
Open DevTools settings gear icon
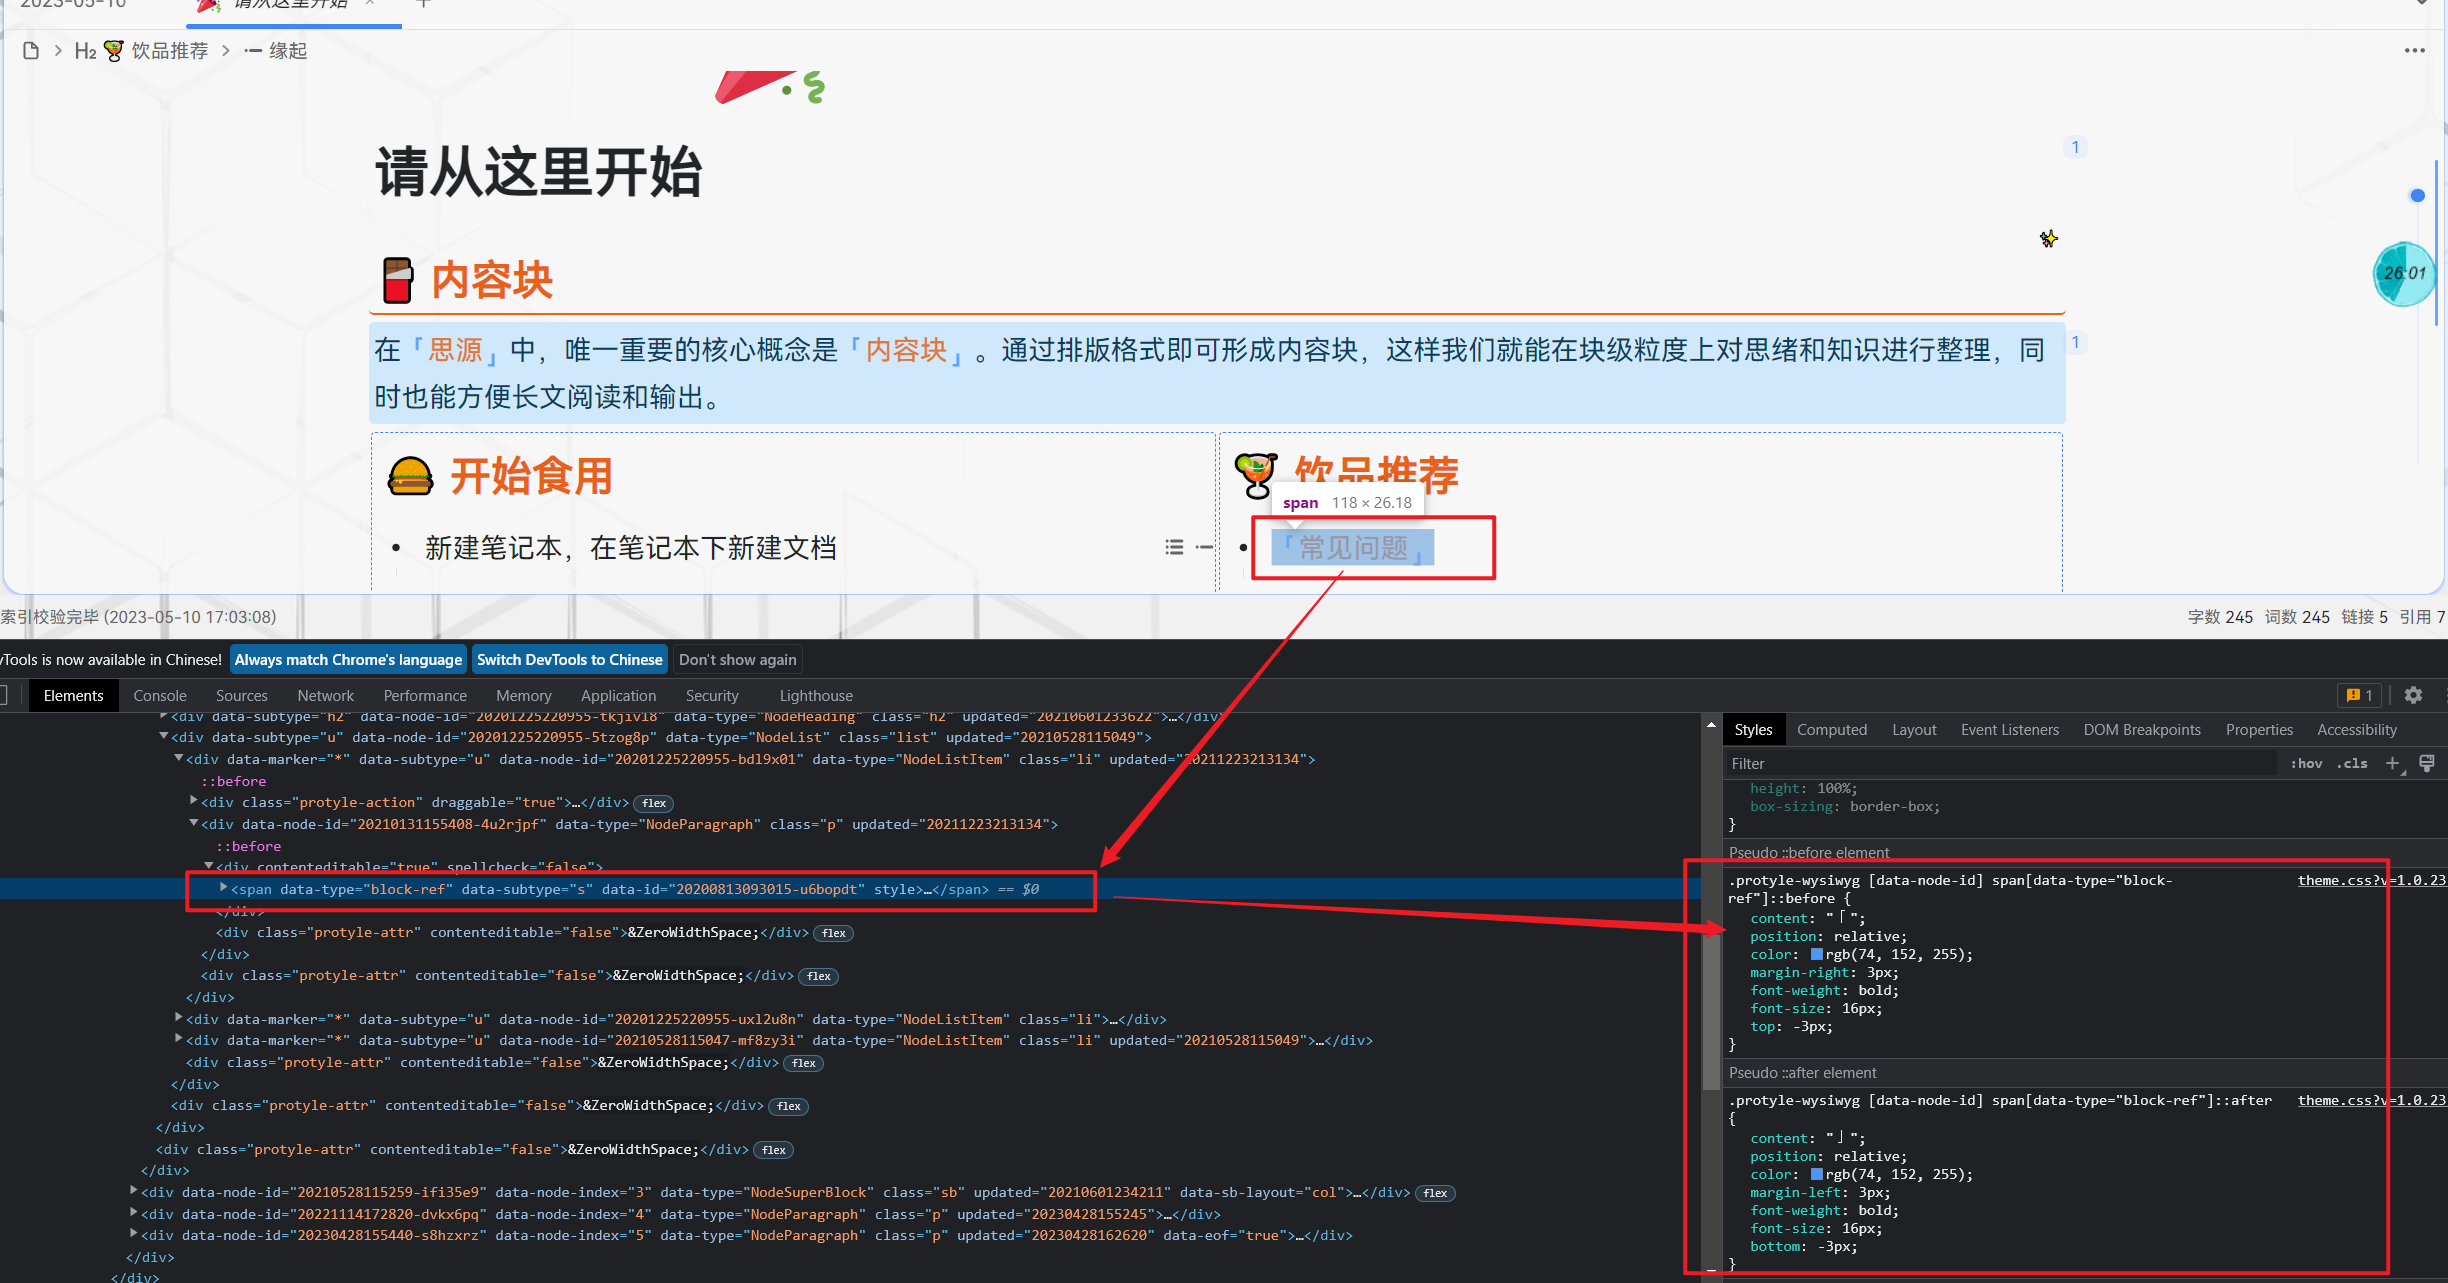[2414, 695]
